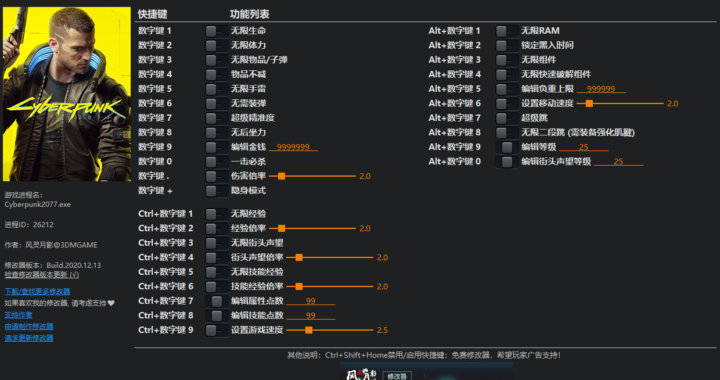Apply the 编辑技能点数 button
The width and height of the screenshot is (720, 380).
pos(216,316)
